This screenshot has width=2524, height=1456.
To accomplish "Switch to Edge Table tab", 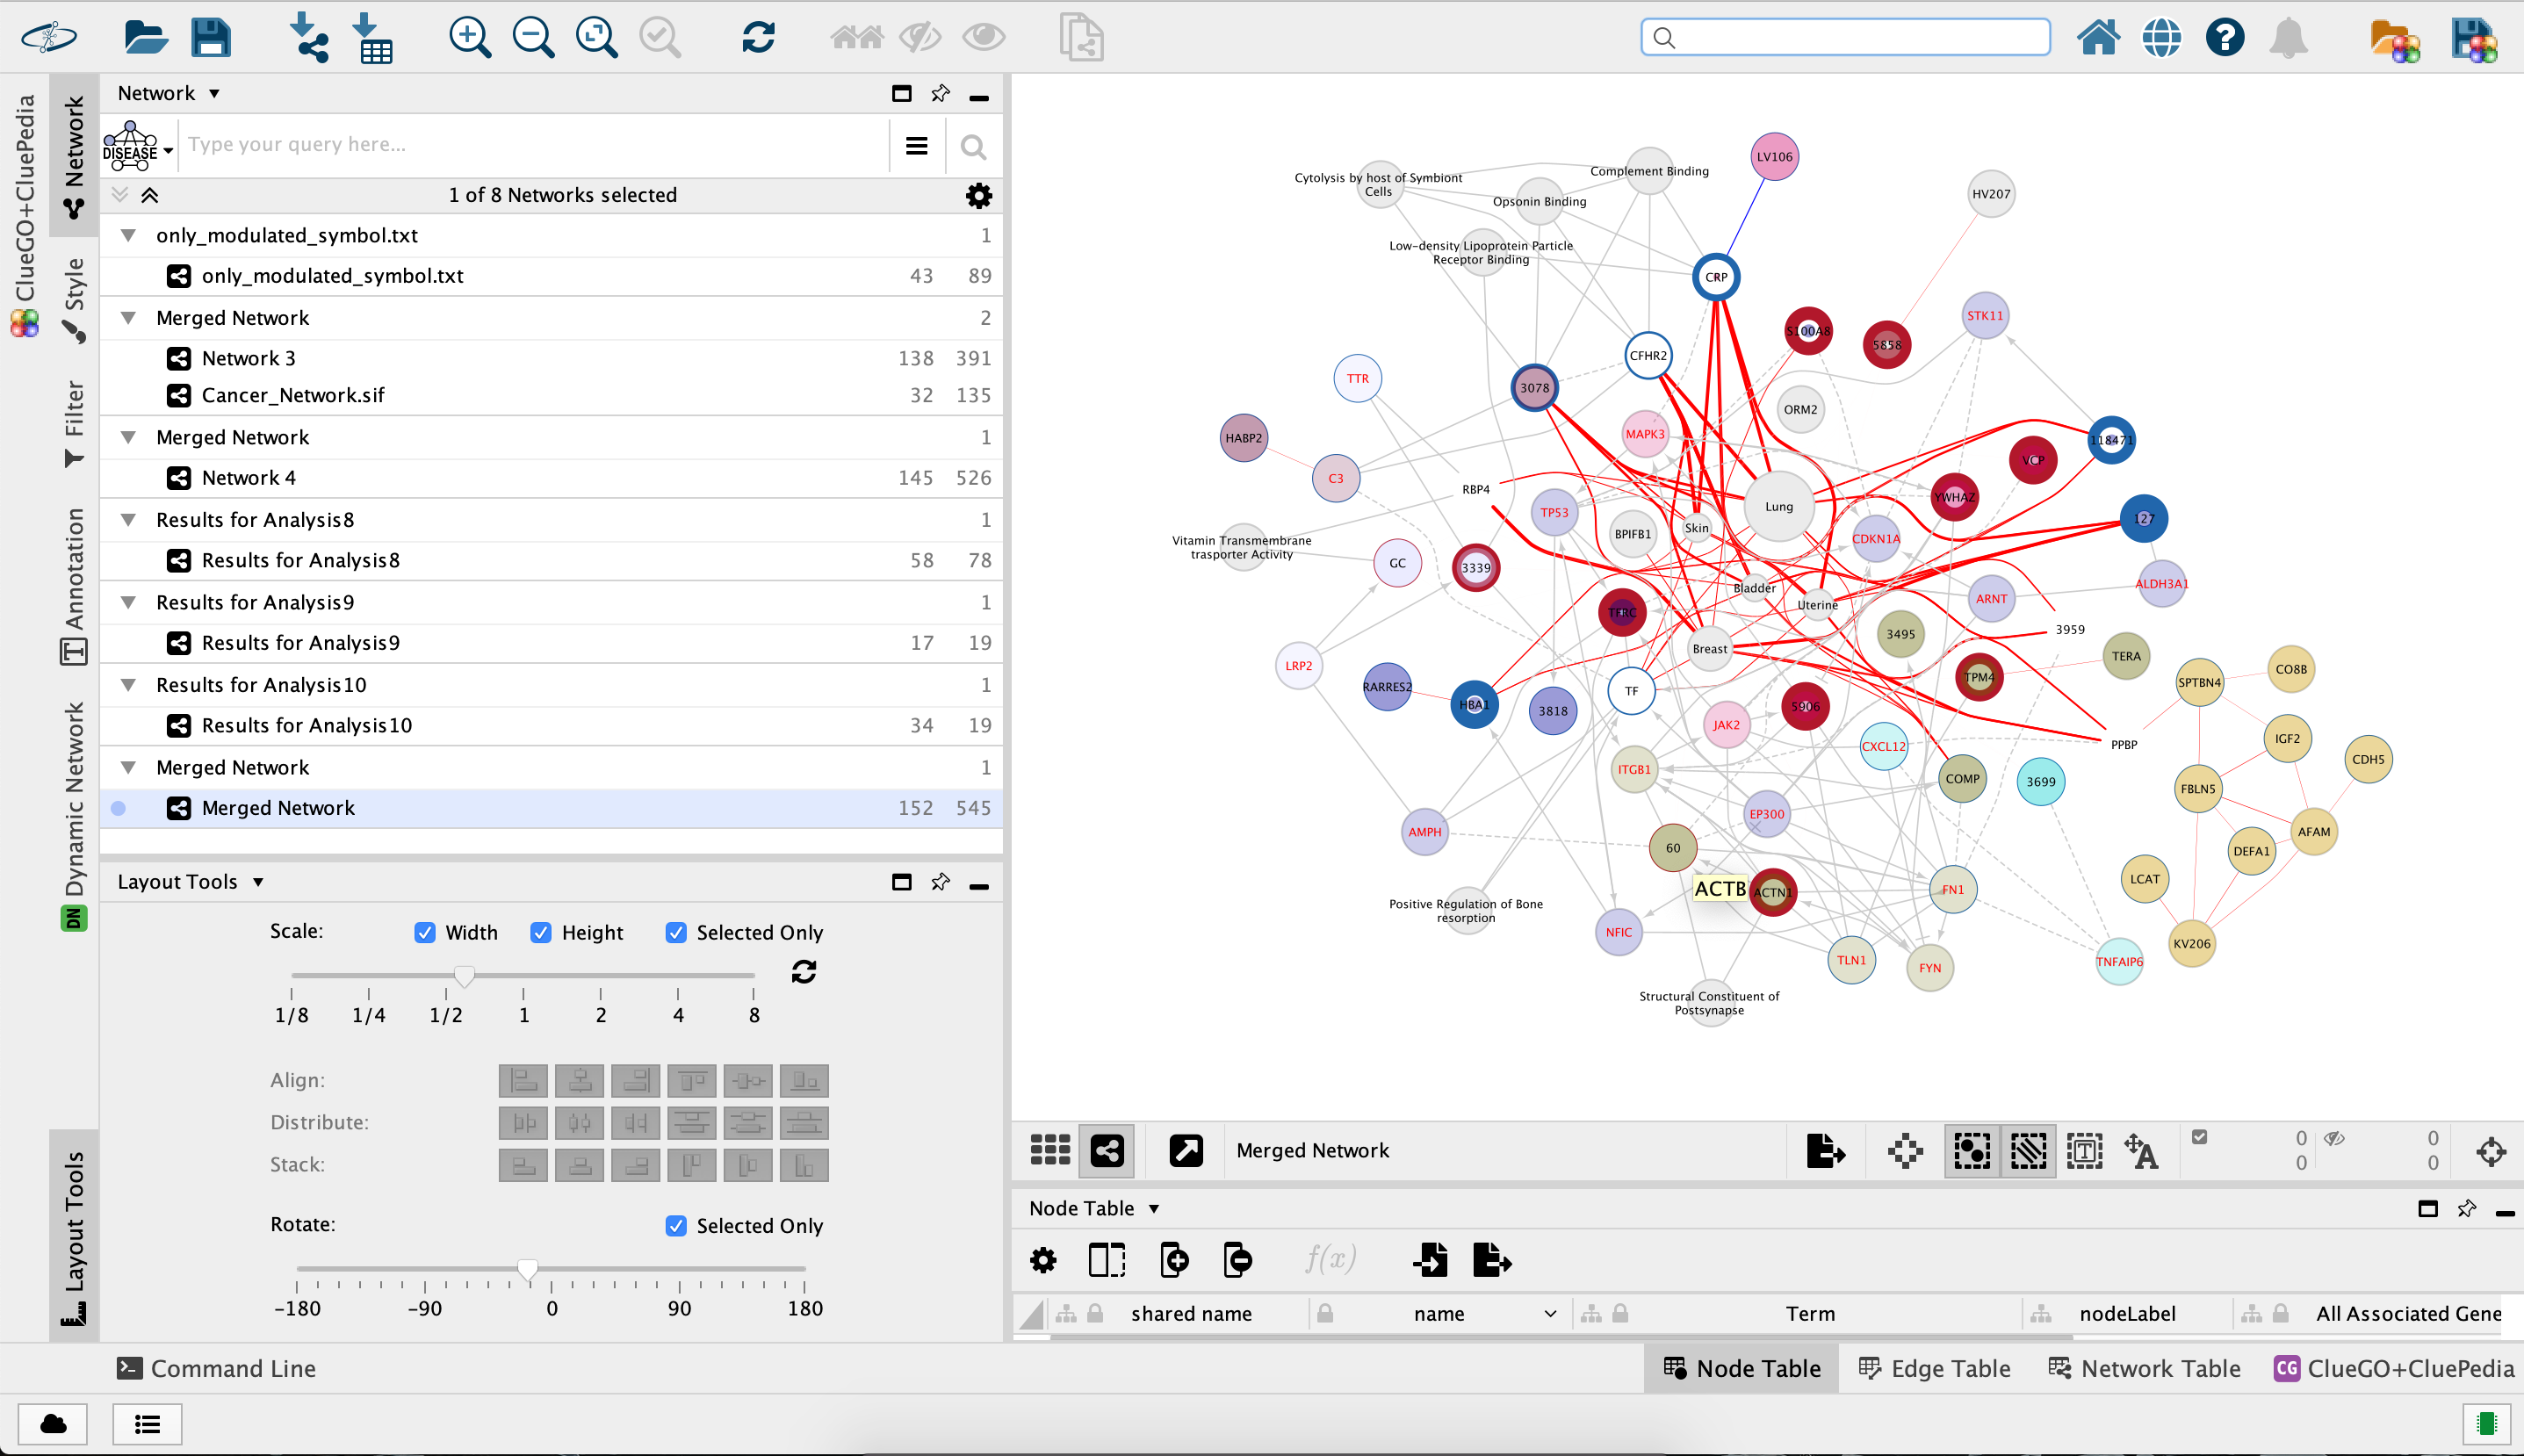I will [1934, 1369].
